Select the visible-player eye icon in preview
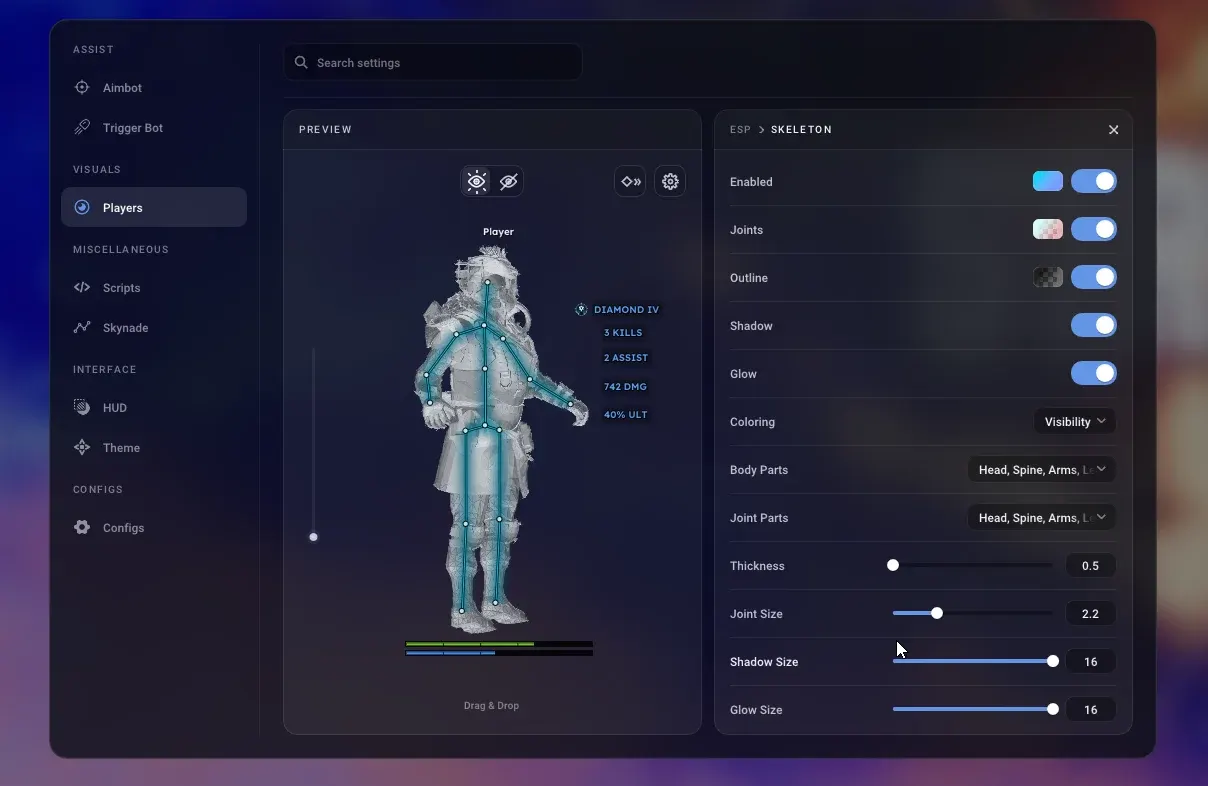 (x=476, y=181)
